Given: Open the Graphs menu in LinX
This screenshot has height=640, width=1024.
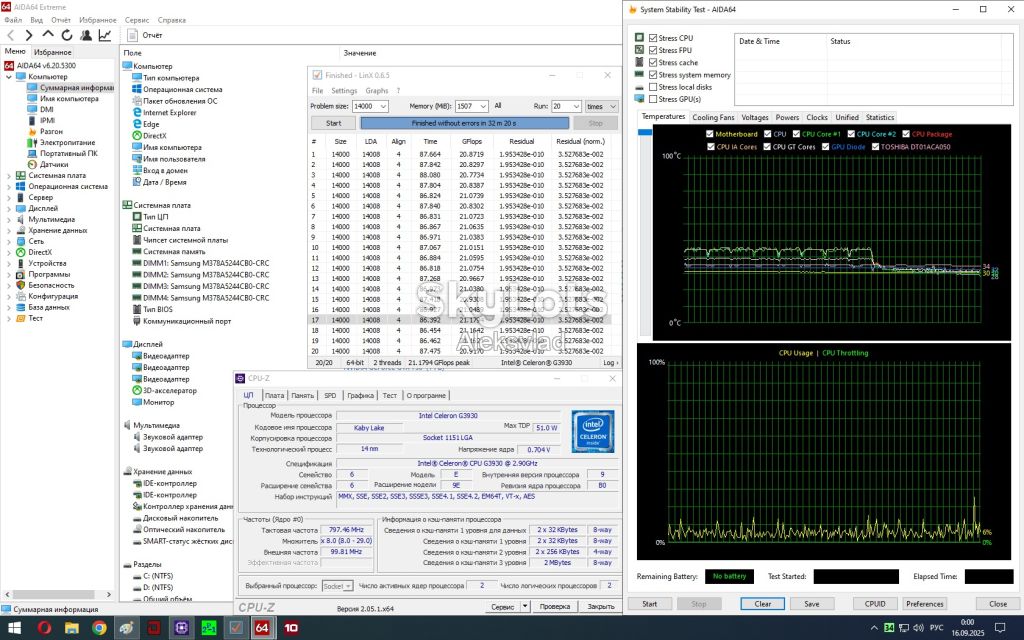Looking at the screenshot, I should point(377,91).
